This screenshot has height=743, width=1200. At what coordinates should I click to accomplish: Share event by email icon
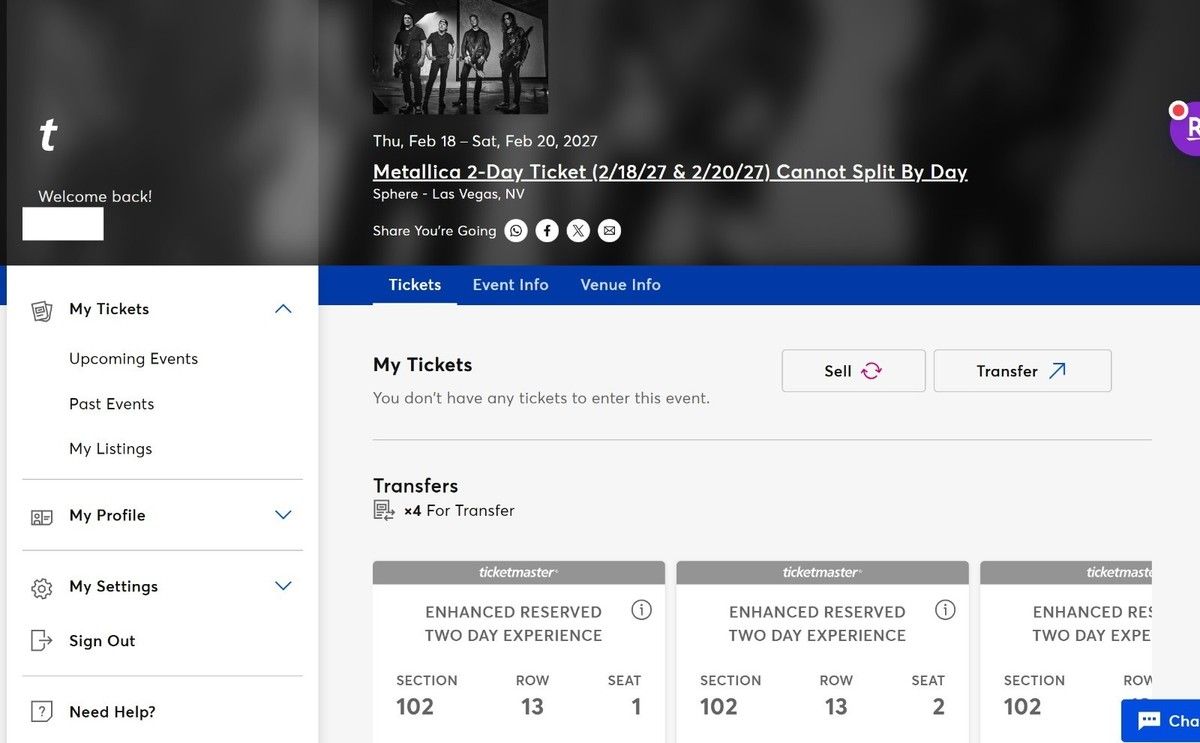pyautogui.click(x=609, y=231)
